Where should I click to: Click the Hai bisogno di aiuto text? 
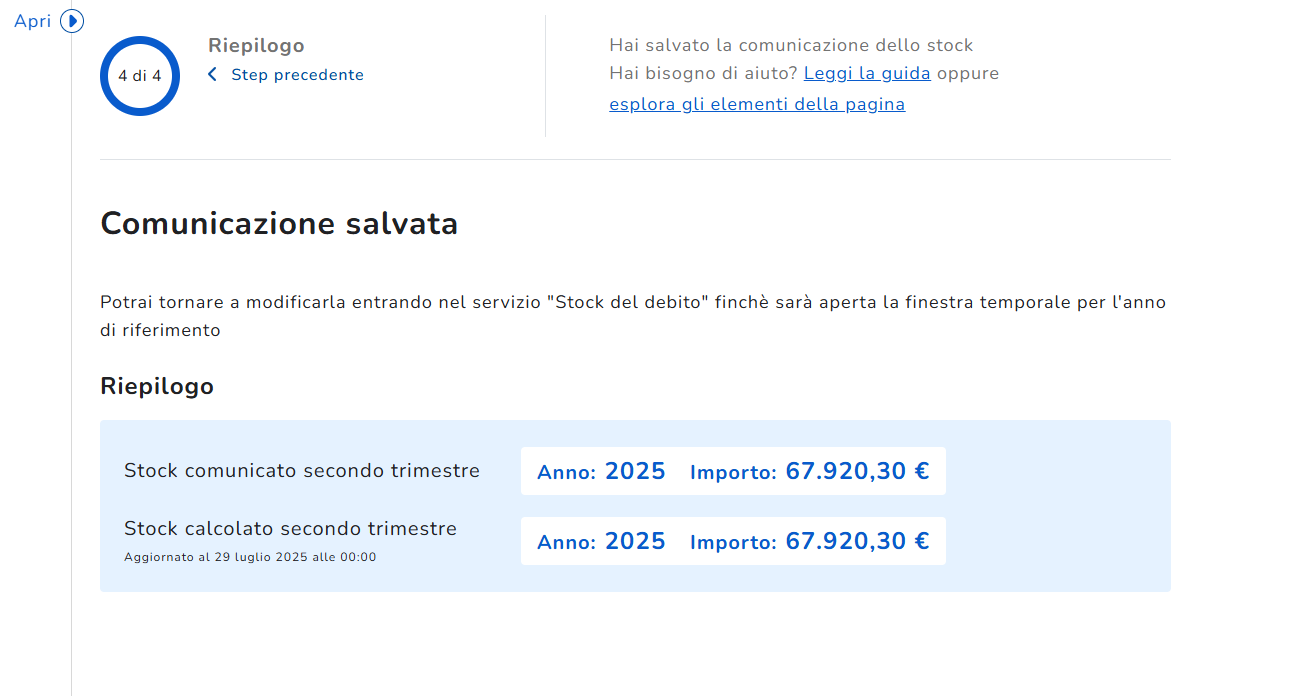point(703,73)
